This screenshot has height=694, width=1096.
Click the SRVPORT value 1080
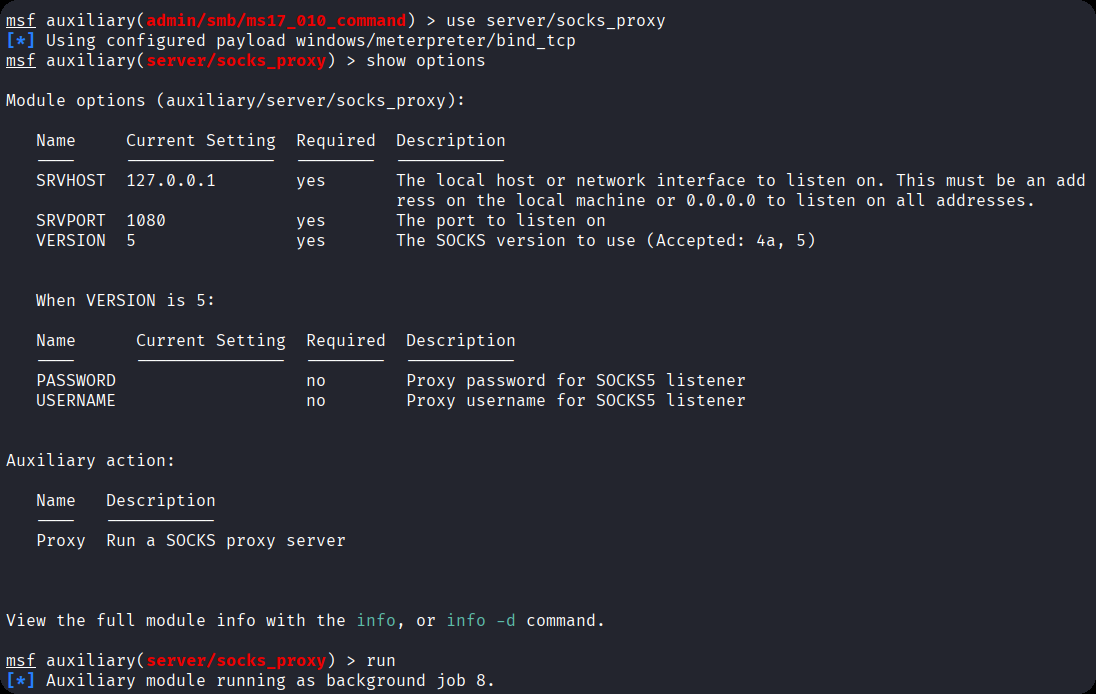pos(146,221)
